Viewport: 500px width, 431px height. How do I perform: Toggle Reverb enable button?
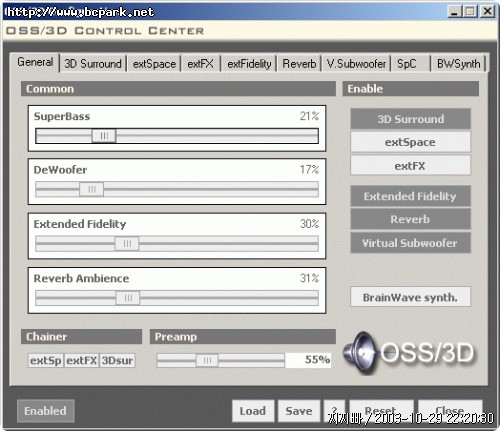point(411,219)
